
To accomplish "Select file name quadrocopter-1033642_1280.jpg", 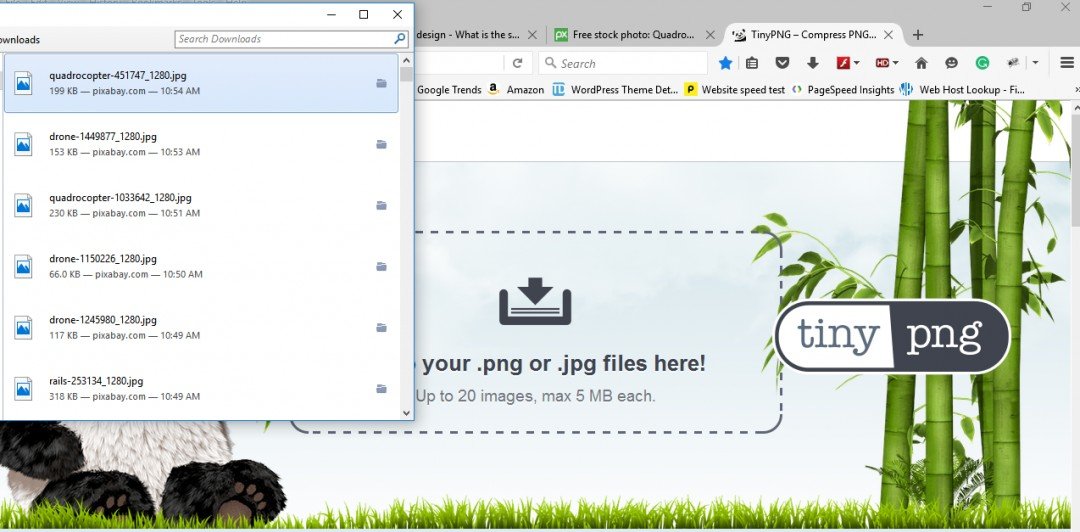I will pos(121,198).
